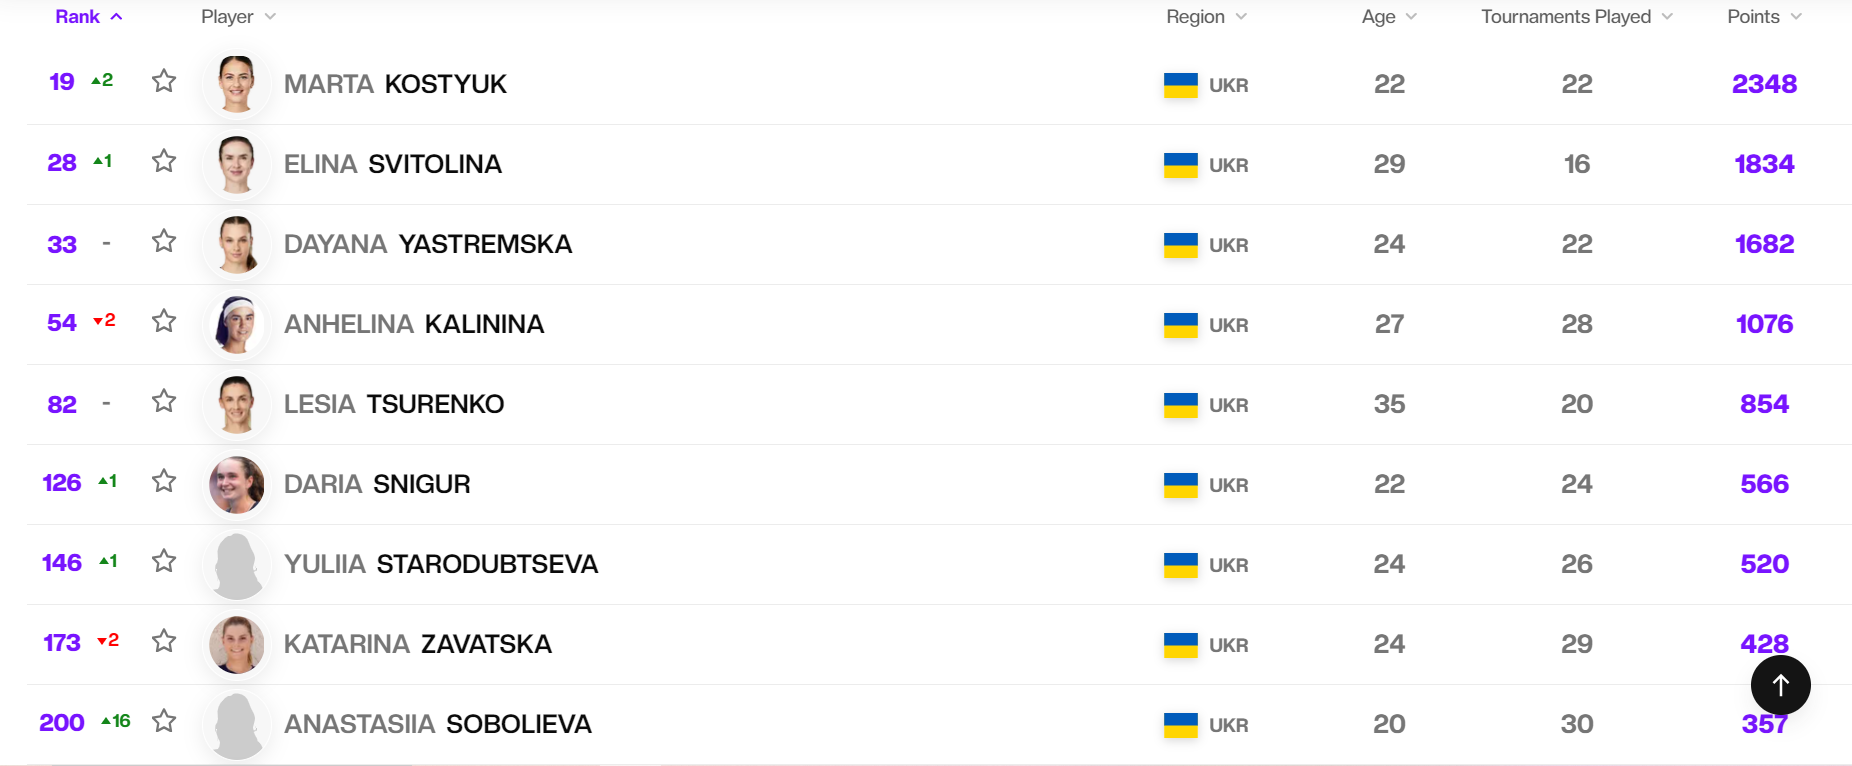Click Anastasiia Sobolieva's star icon

164,721
